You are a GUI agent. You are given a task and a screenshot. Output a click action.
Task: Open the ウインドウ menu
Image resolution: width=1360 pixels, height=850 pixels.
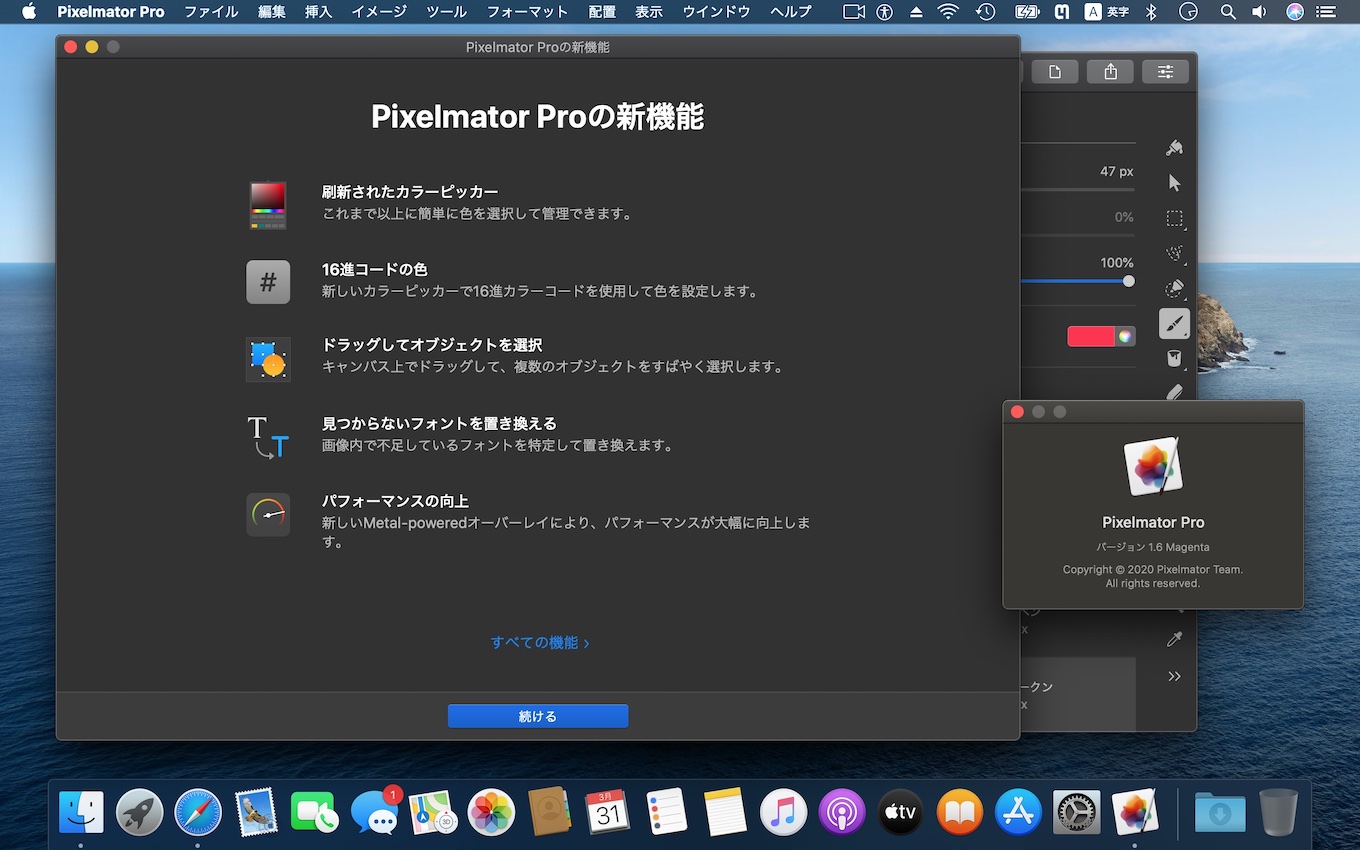point(716,12)
